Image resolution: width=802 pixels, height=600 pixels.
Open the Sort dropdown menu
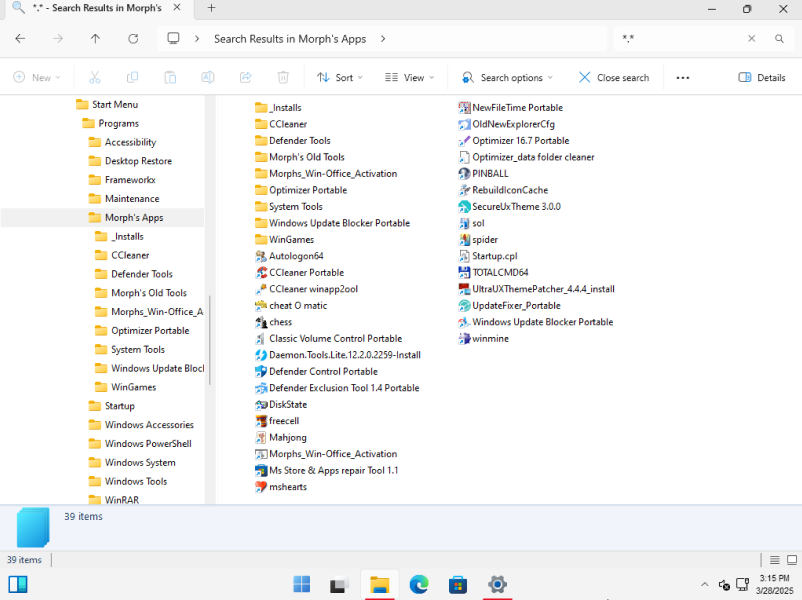point(340,78)
